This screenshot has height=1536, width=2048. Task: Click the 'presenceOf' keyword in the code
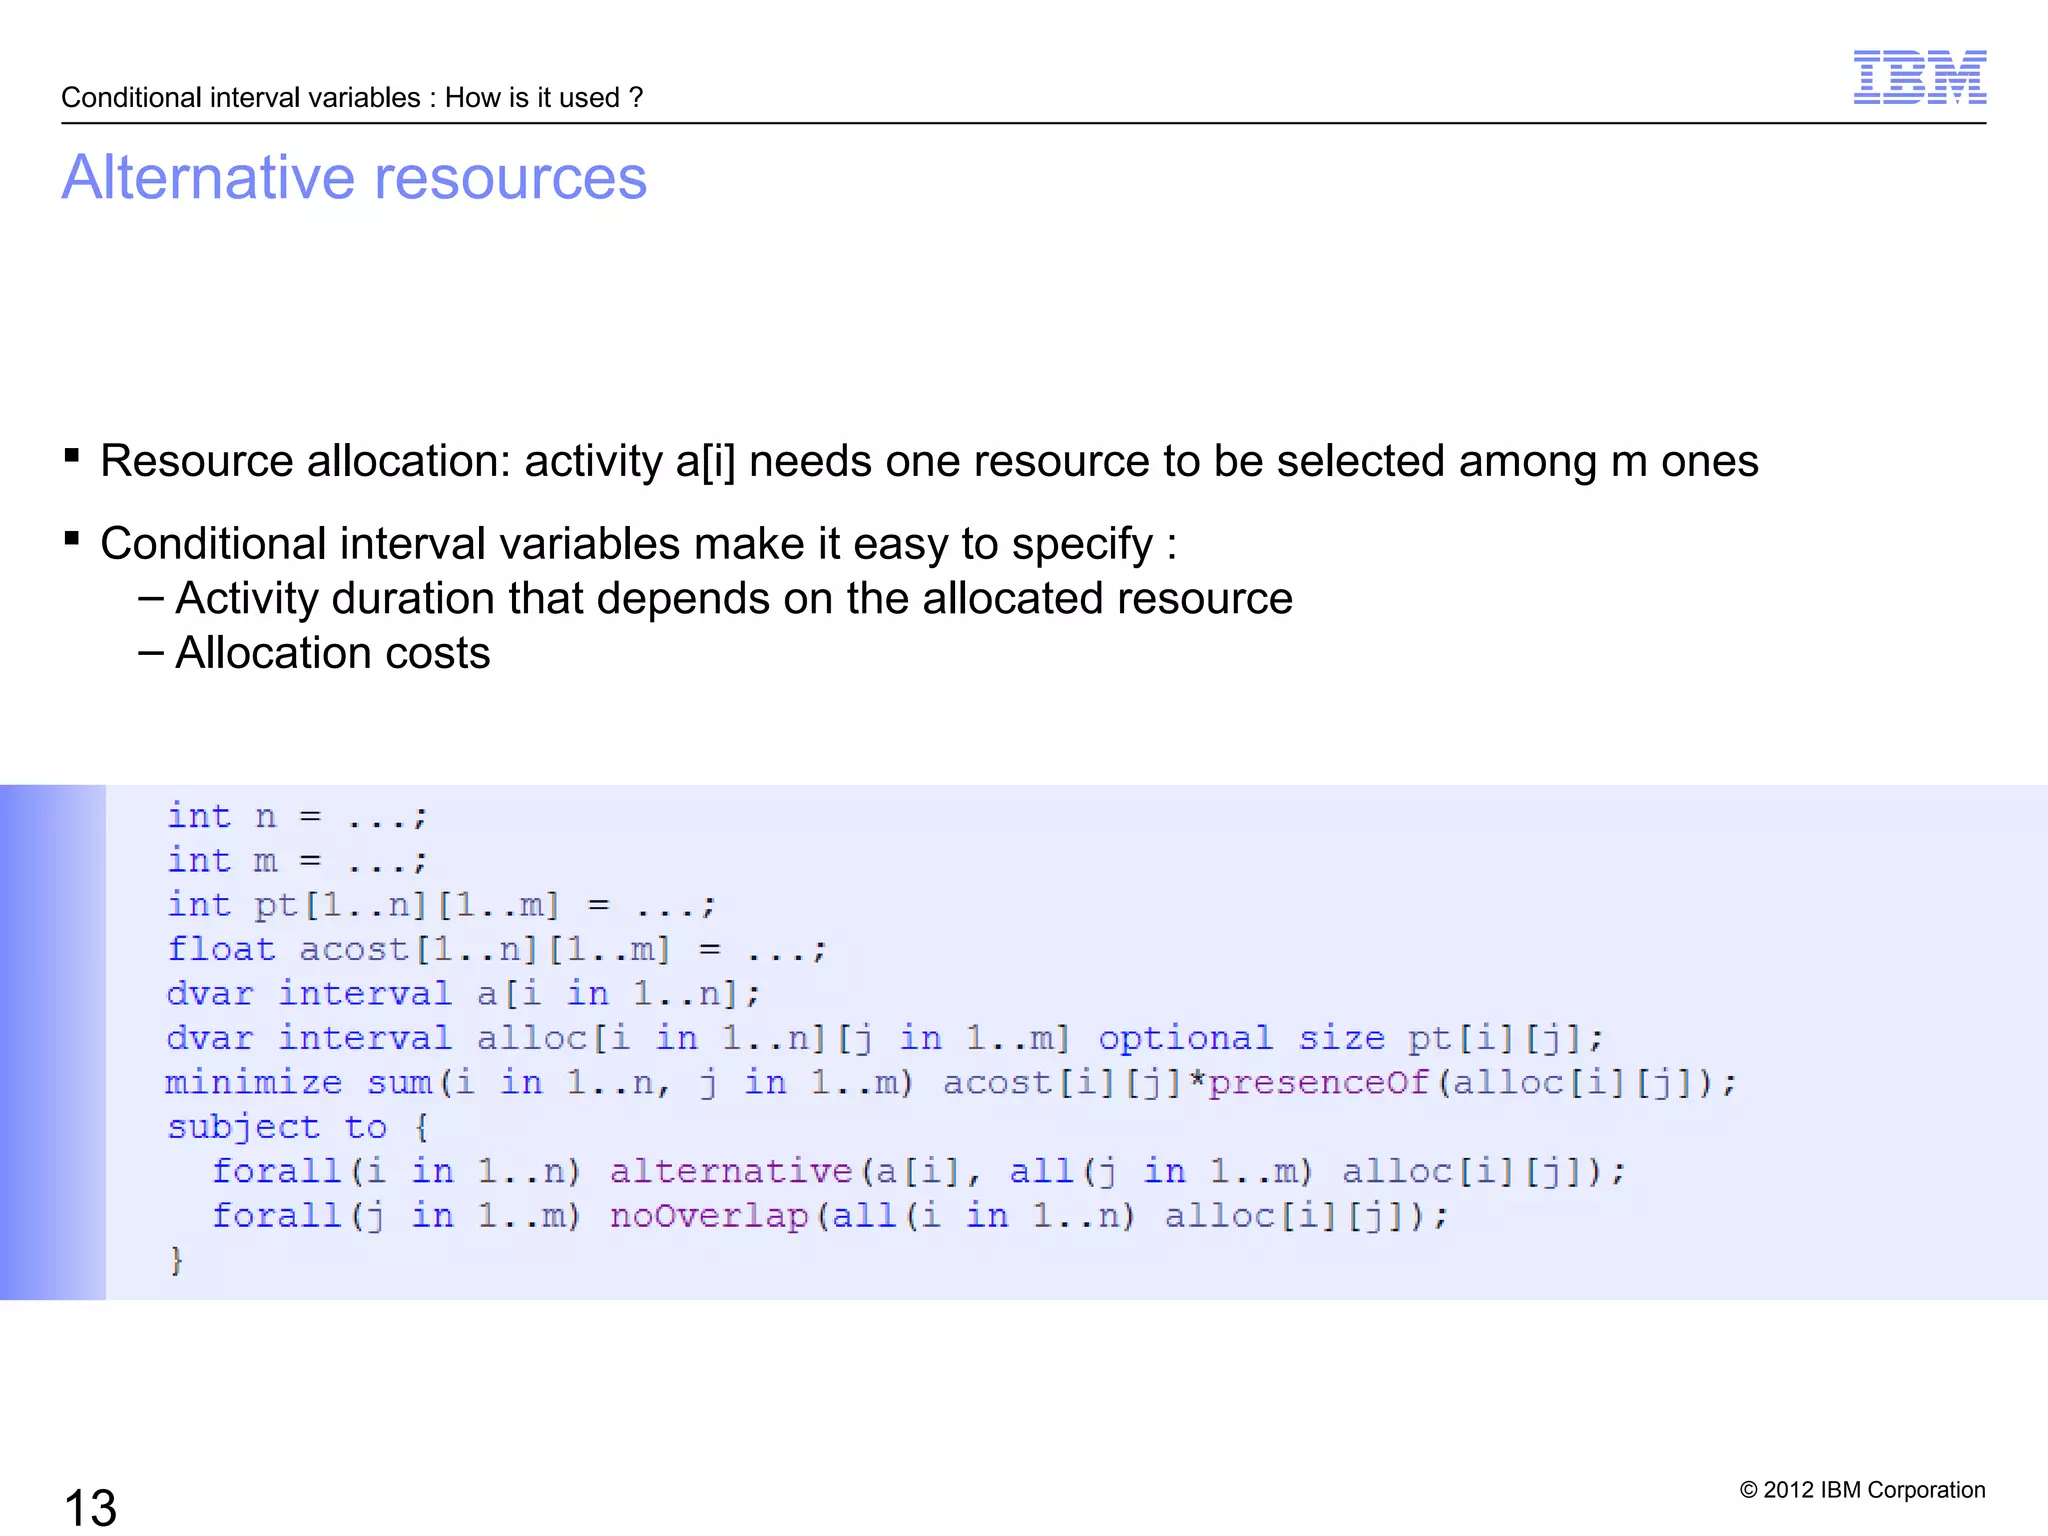1319,1083
